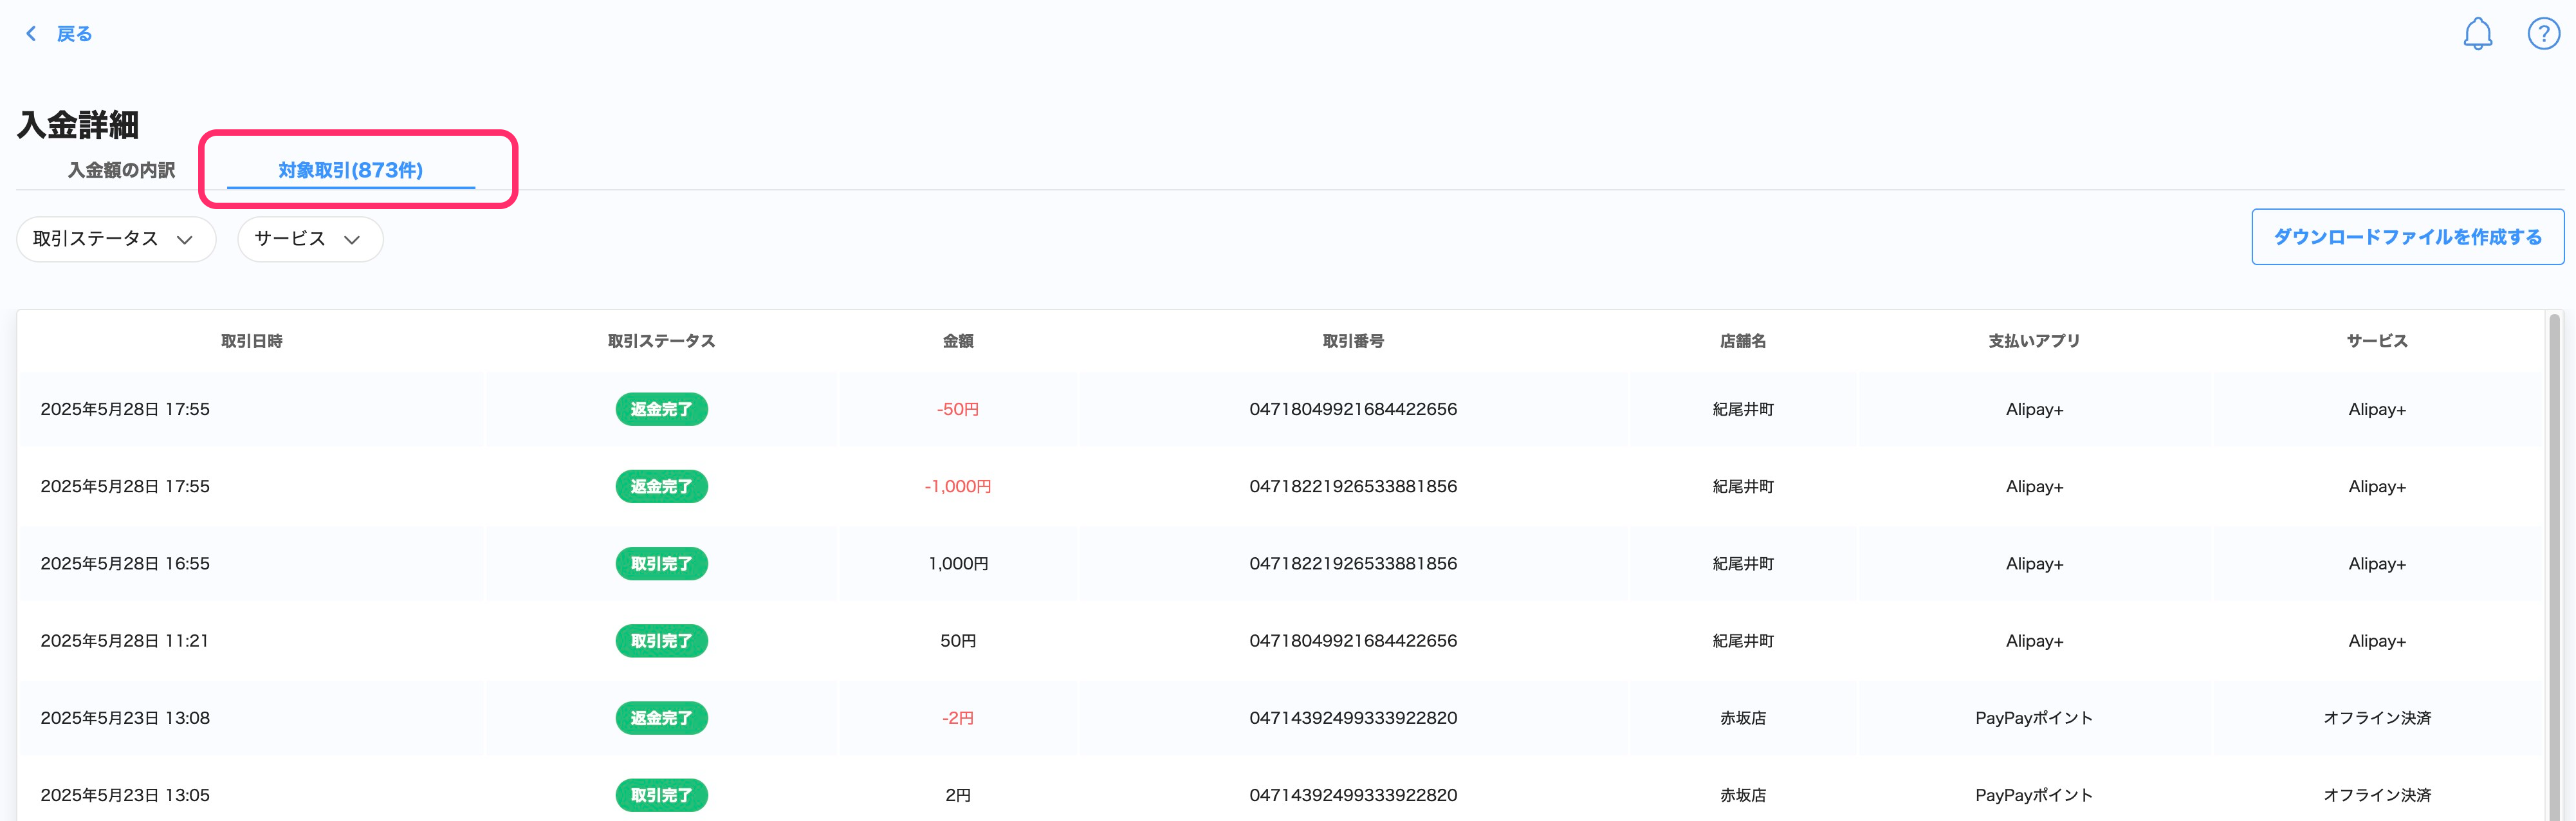Click 返金完了 badge on the -1,000円 row

[x=661, y=486]
